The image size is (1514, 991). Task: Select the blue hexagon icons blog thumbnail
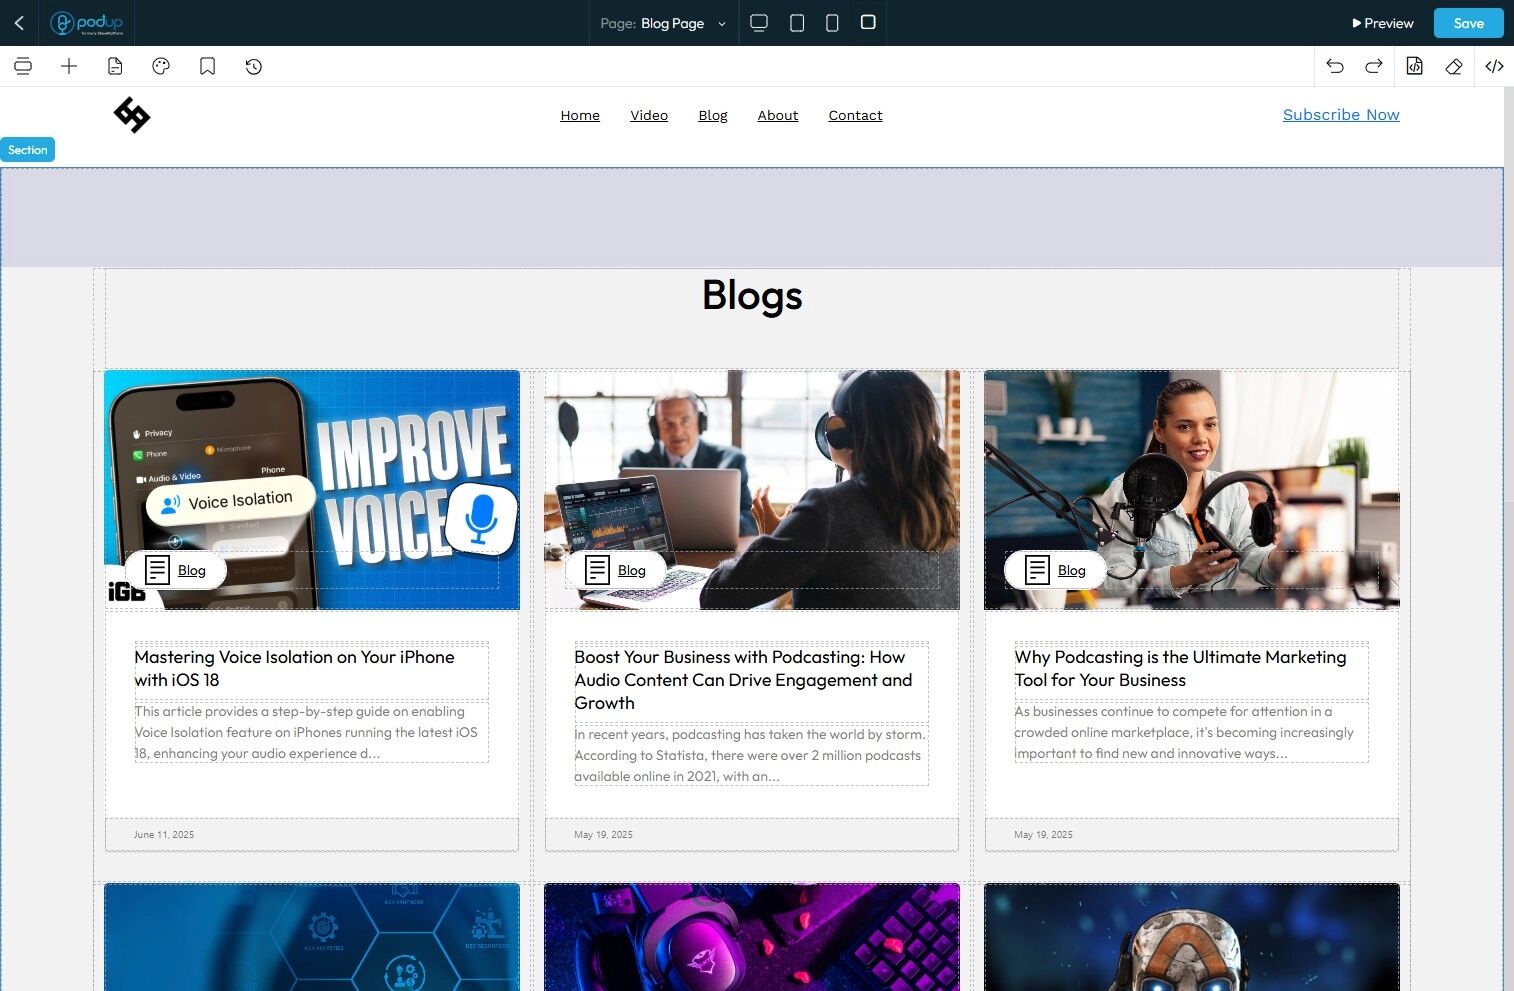coord(312,937)
